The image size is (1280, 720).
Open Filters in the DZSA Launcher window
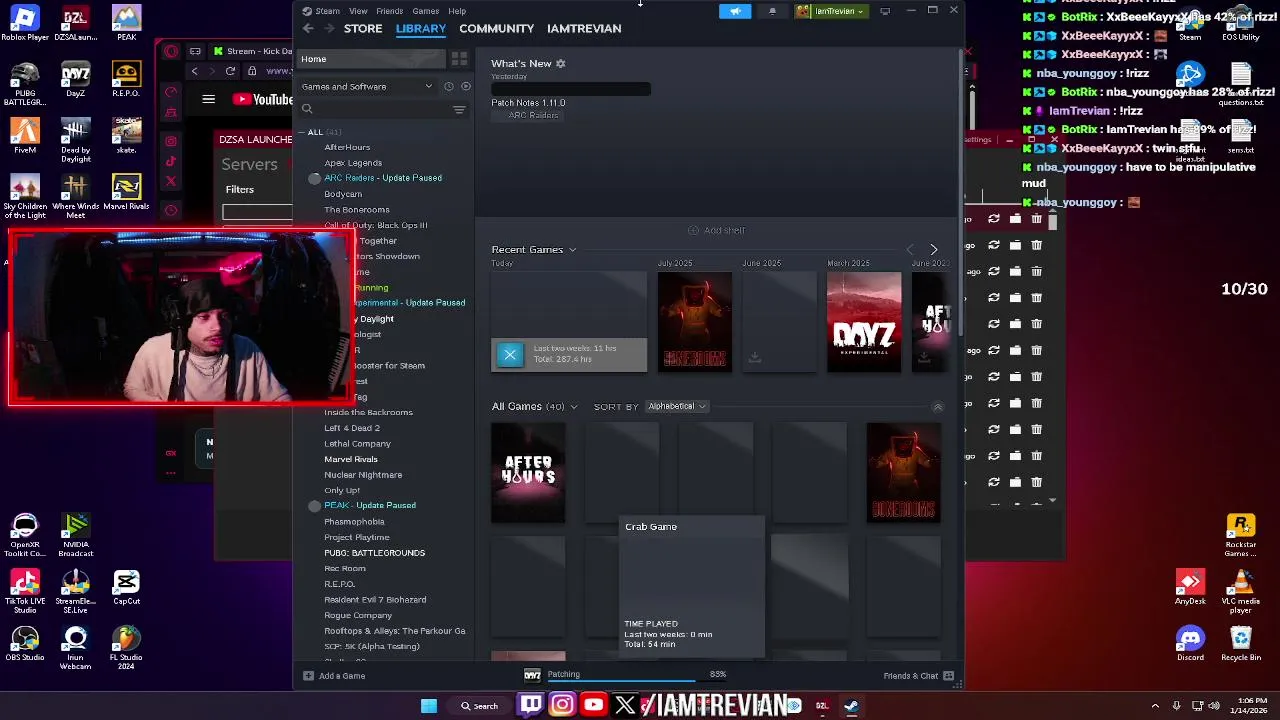[x=239, y=189]
